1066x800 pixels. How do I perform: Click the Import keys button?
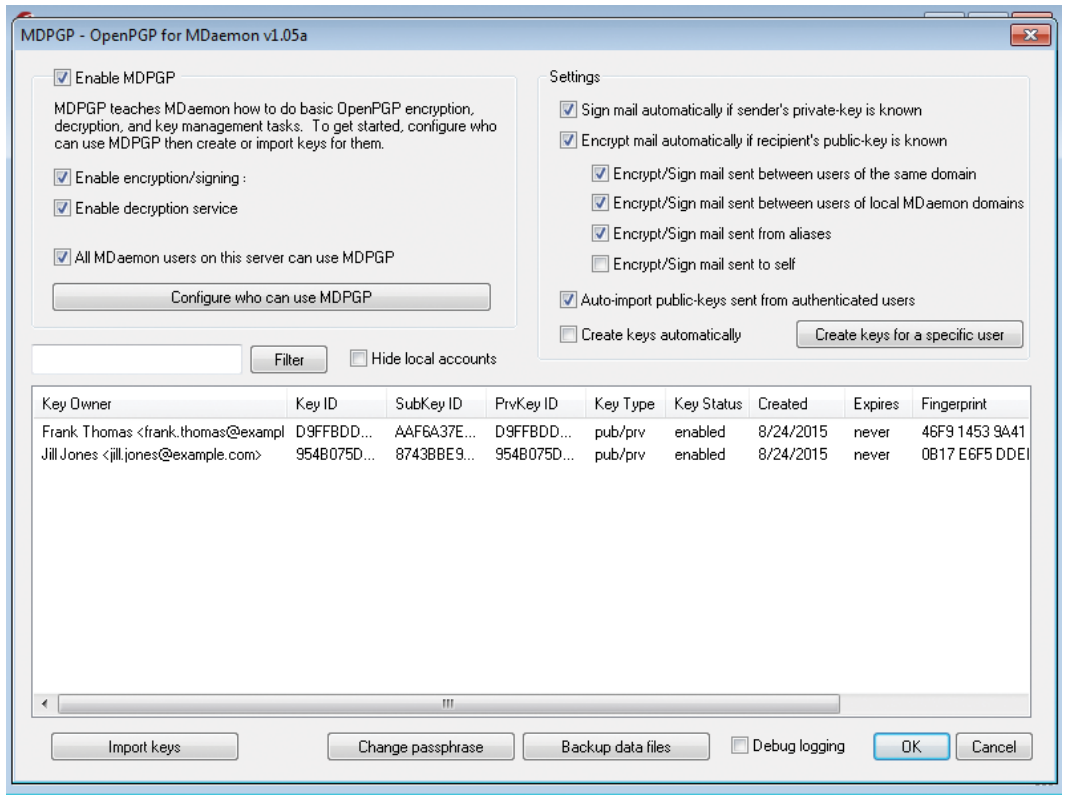point(144,747)
